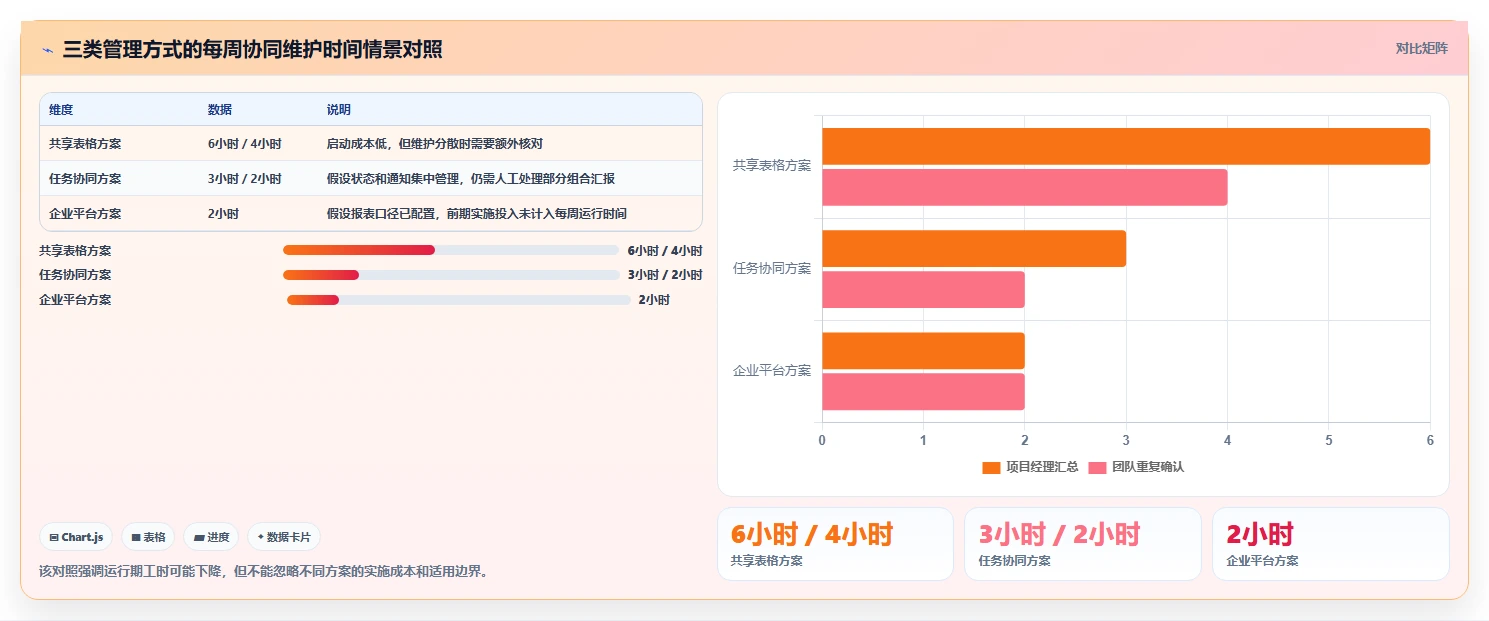
Task: Click the 进度 tag chip
Action: [211, 537]
